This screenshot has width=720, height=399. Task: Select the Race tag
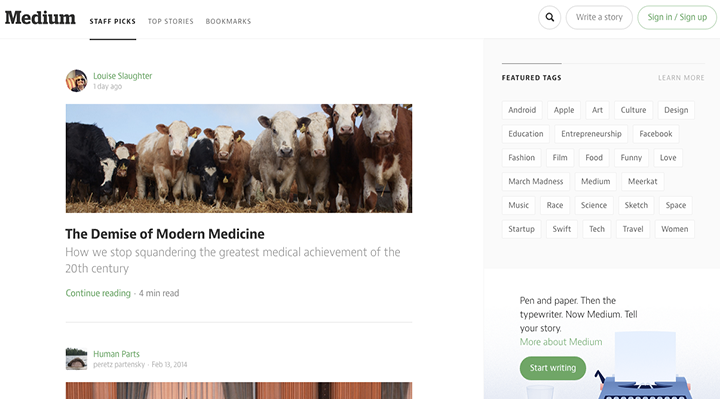pyautogui.click(x=555, y=206)
